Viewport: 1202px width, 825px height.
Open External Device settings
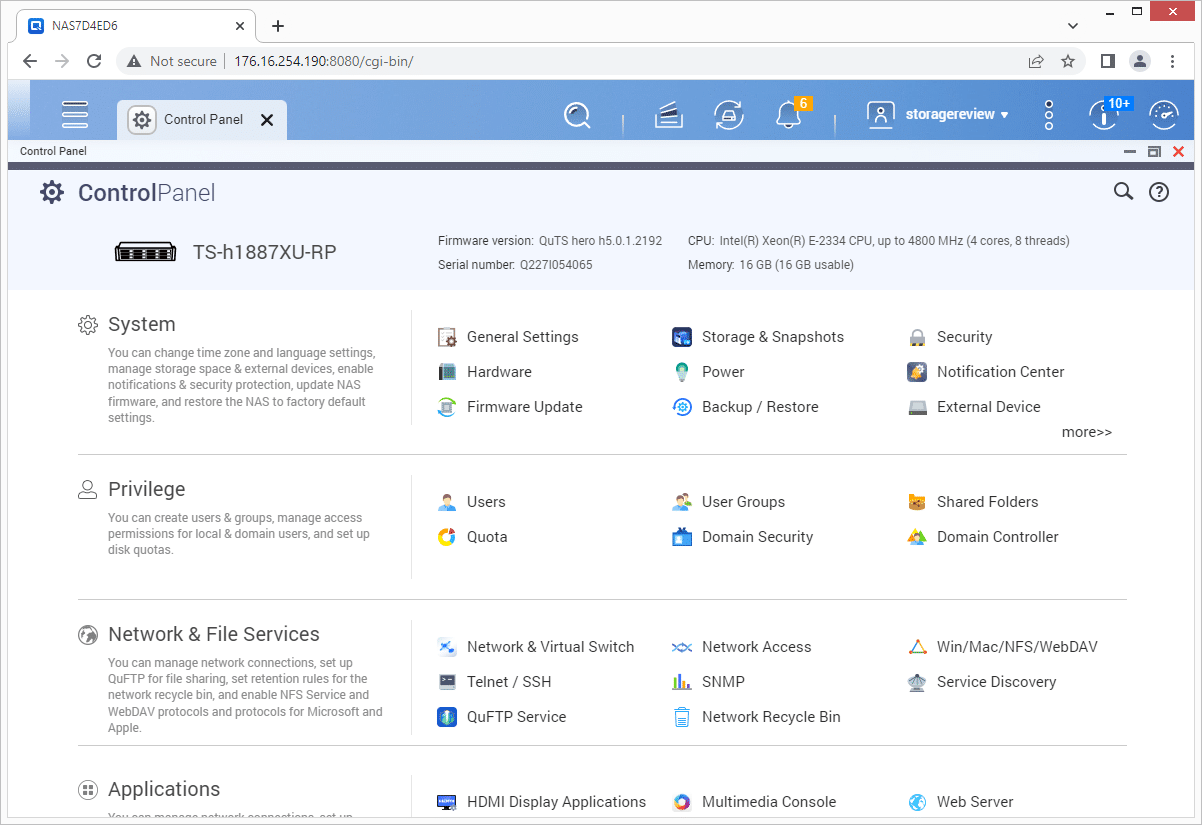point(974,407)
